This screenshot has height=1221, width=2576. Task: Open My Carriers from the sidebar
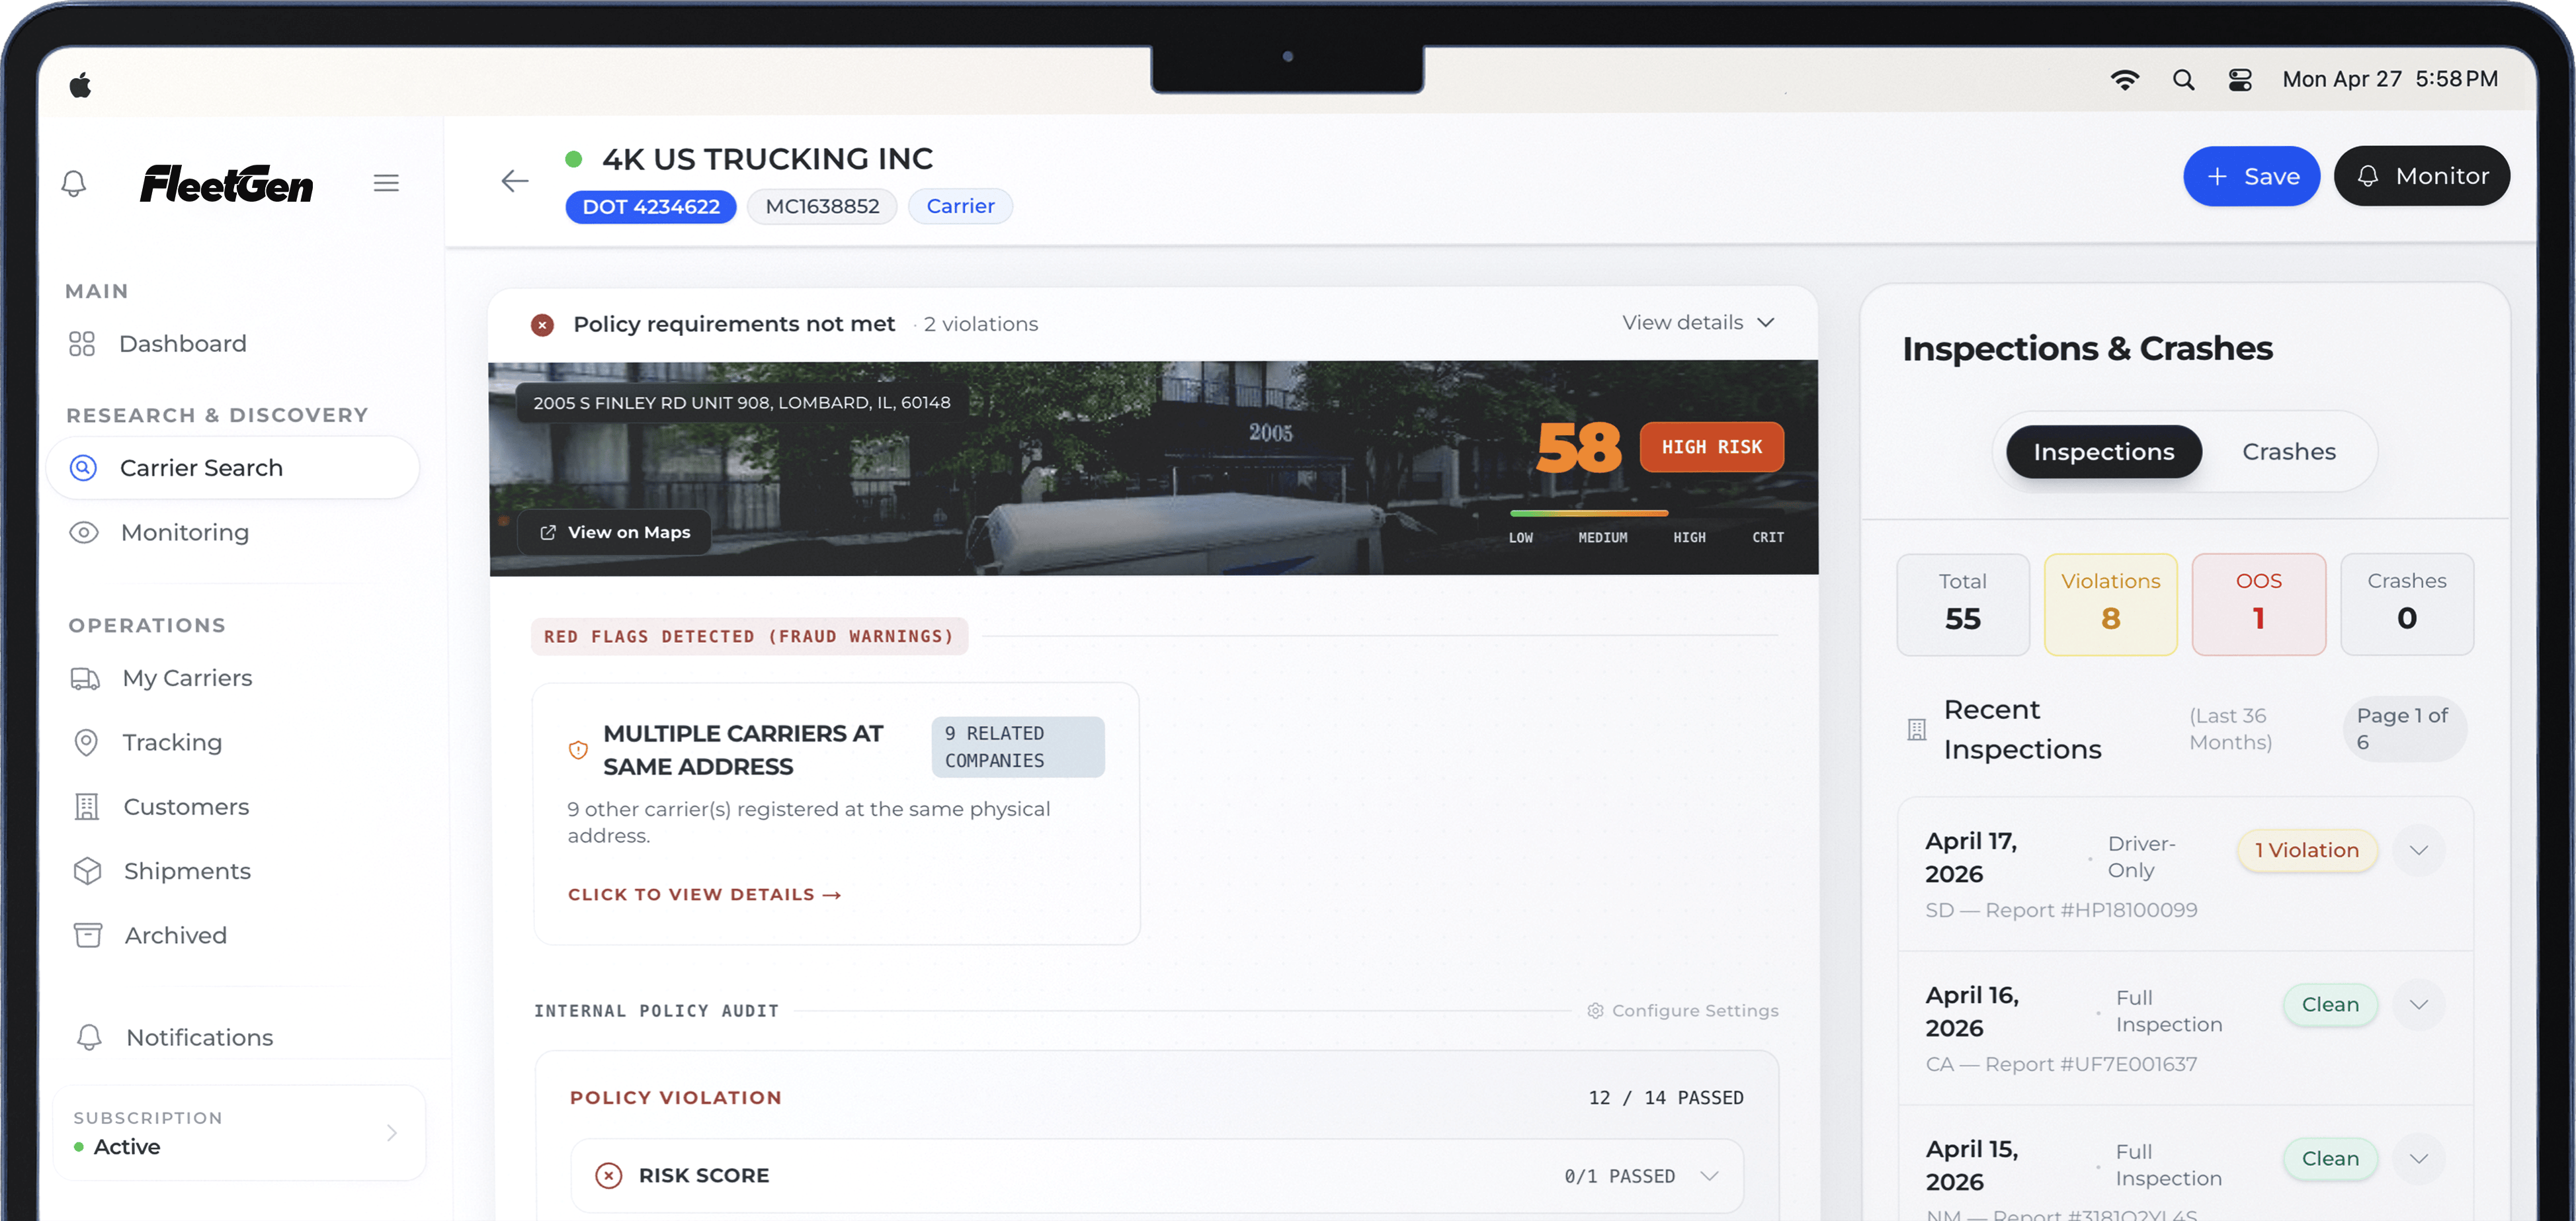(187, 679)
